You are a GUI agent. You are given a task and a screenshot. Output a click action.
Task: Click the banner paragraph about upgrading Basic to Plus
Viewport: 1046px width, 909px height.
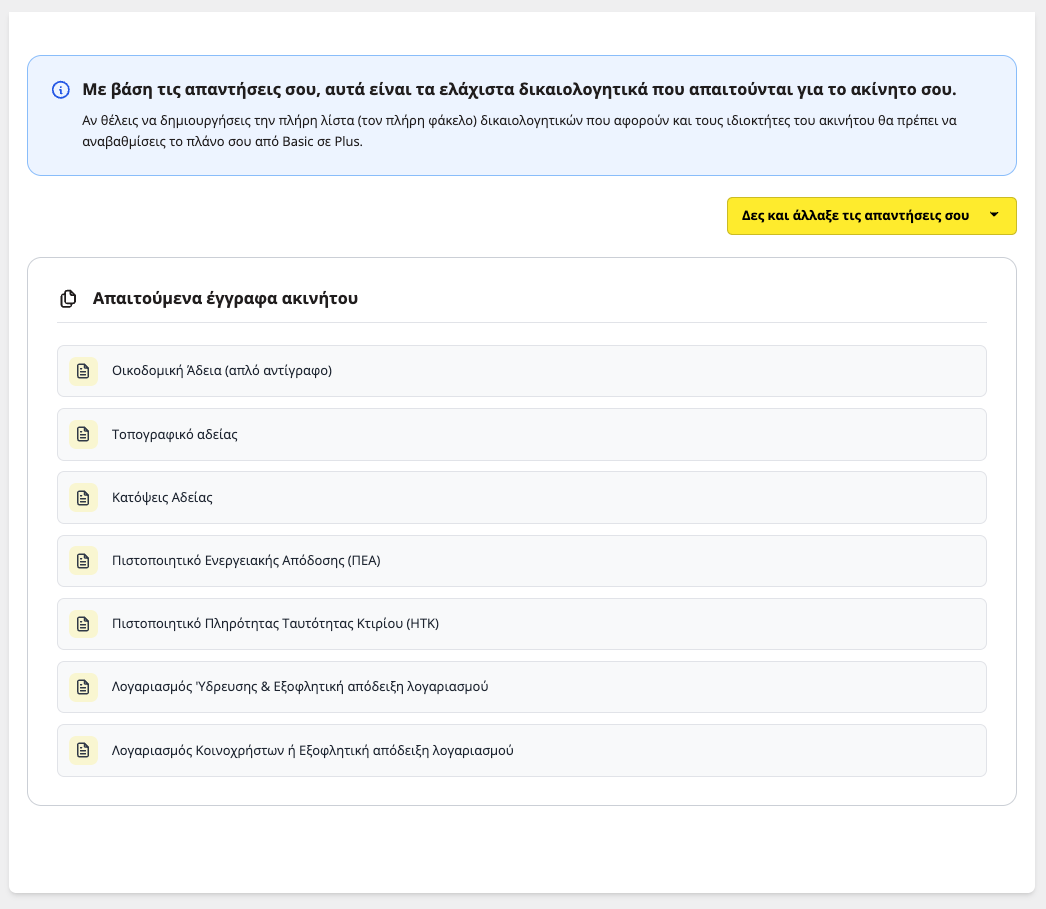[519, 131]
